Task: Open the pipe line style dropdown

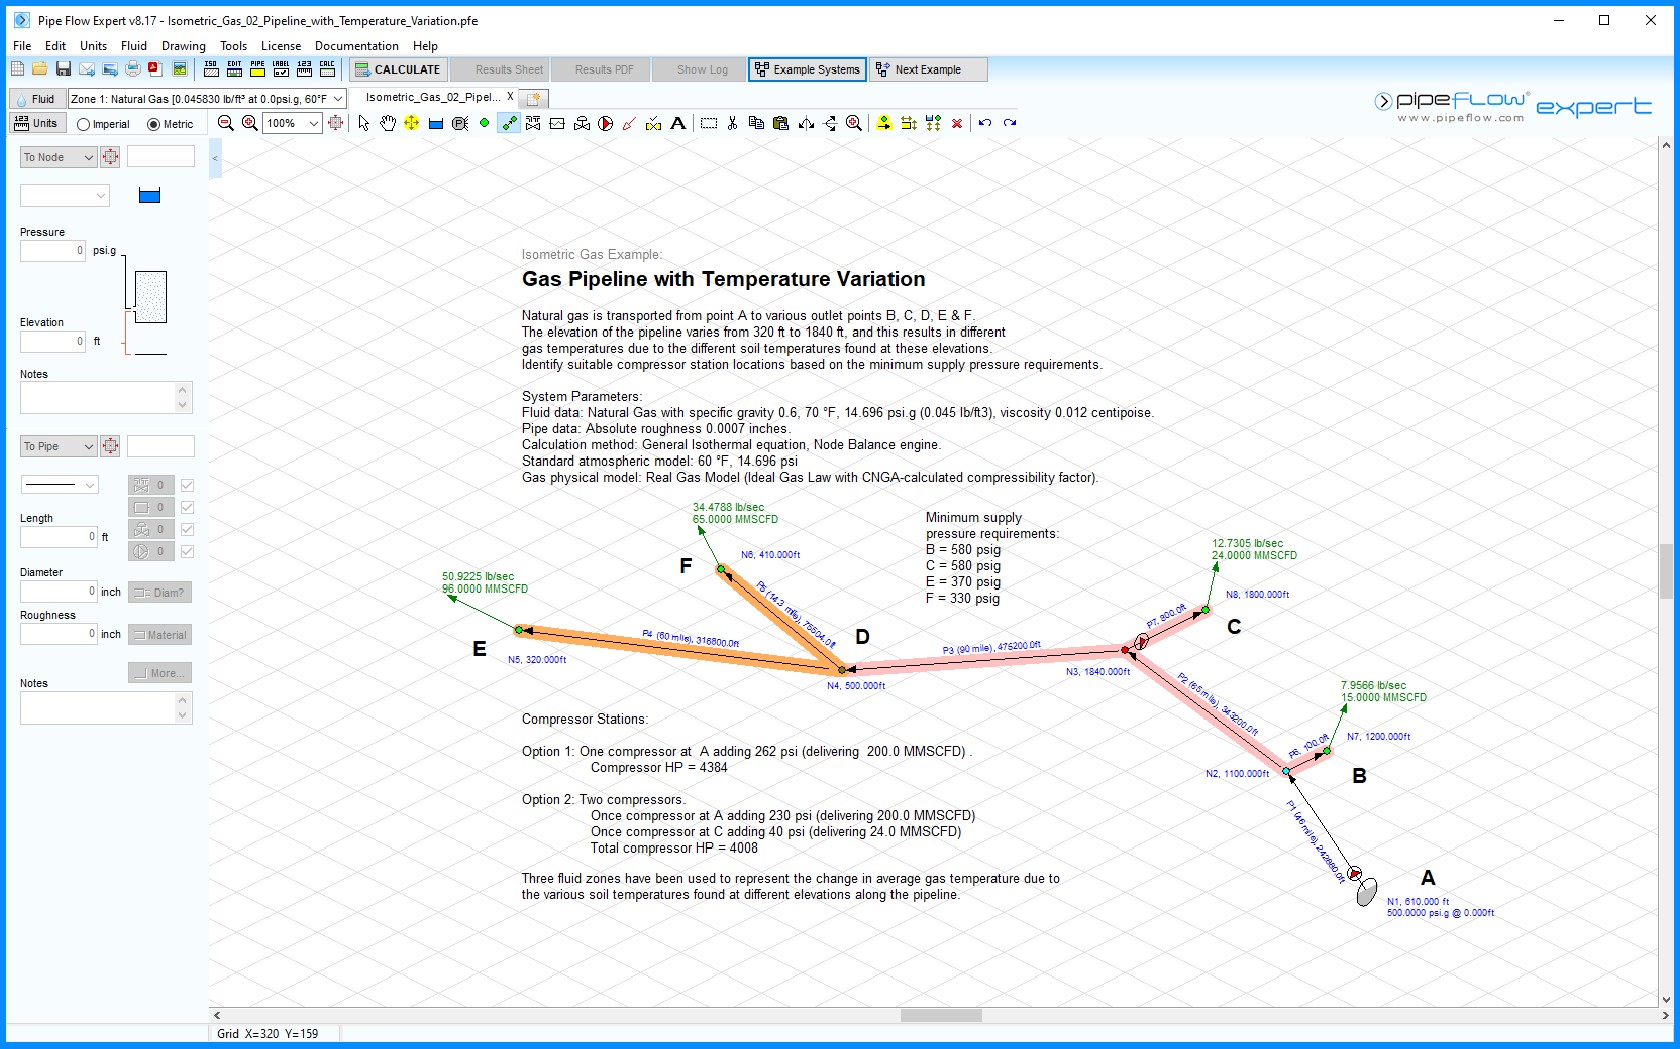Action: pos(59,485)
